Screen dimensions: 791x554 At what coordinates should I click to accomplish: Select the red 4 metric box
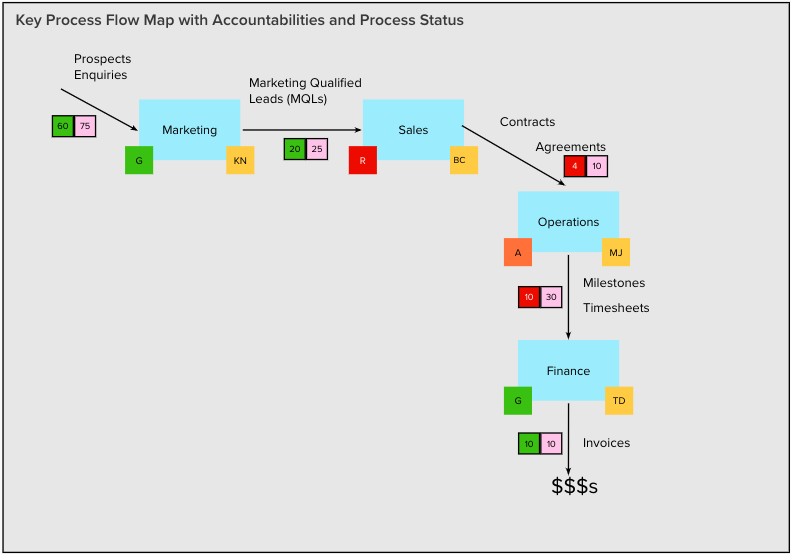575,166
